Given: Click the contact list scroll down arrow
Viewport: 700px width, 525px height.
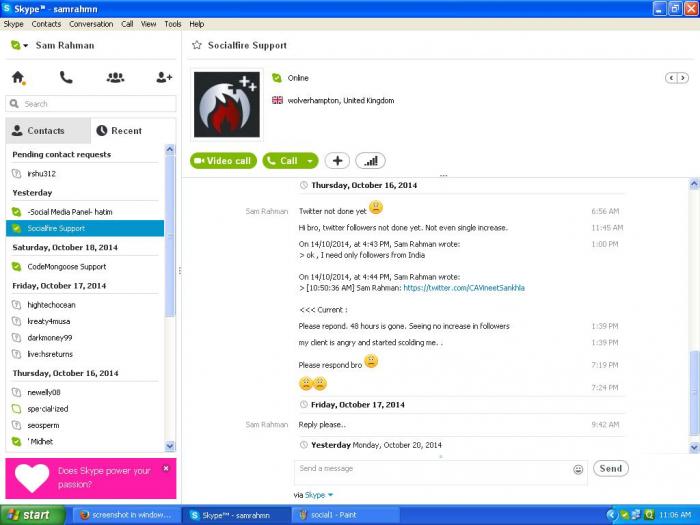Looking at the screenshot, I should [170, 446].
